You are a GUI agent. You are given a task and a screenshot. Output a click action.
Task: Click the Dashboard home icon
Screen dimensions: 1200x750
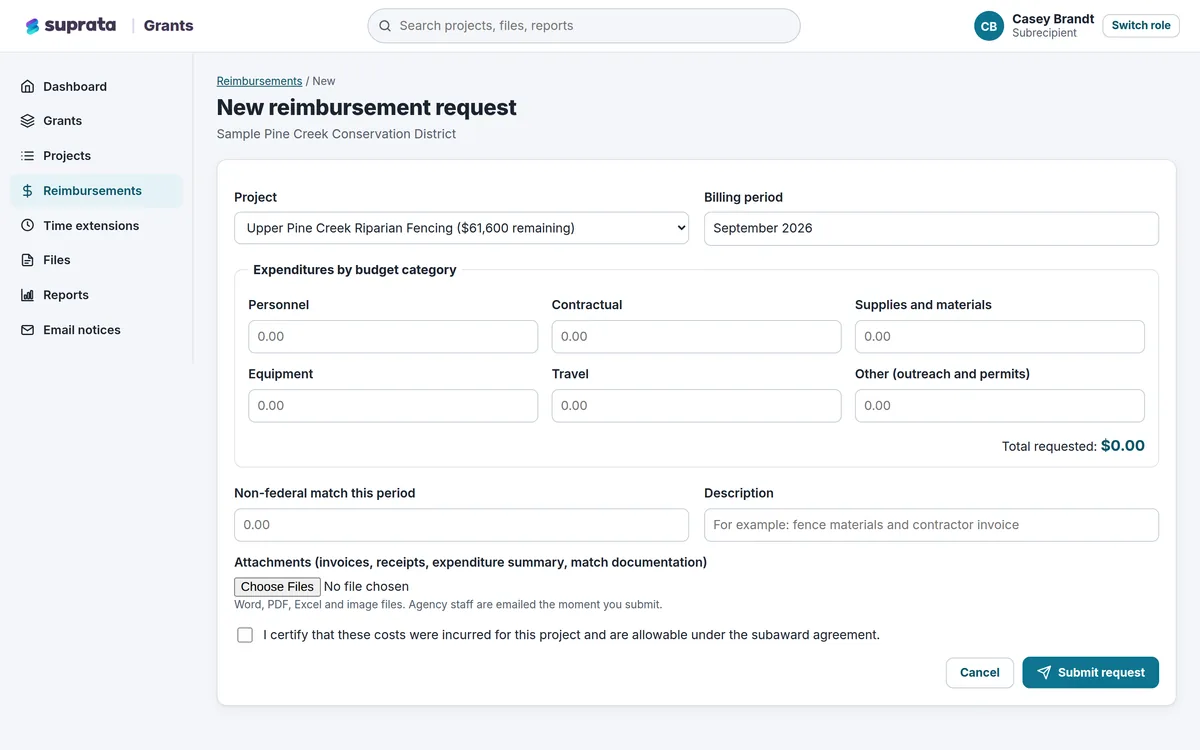[27, 87]
